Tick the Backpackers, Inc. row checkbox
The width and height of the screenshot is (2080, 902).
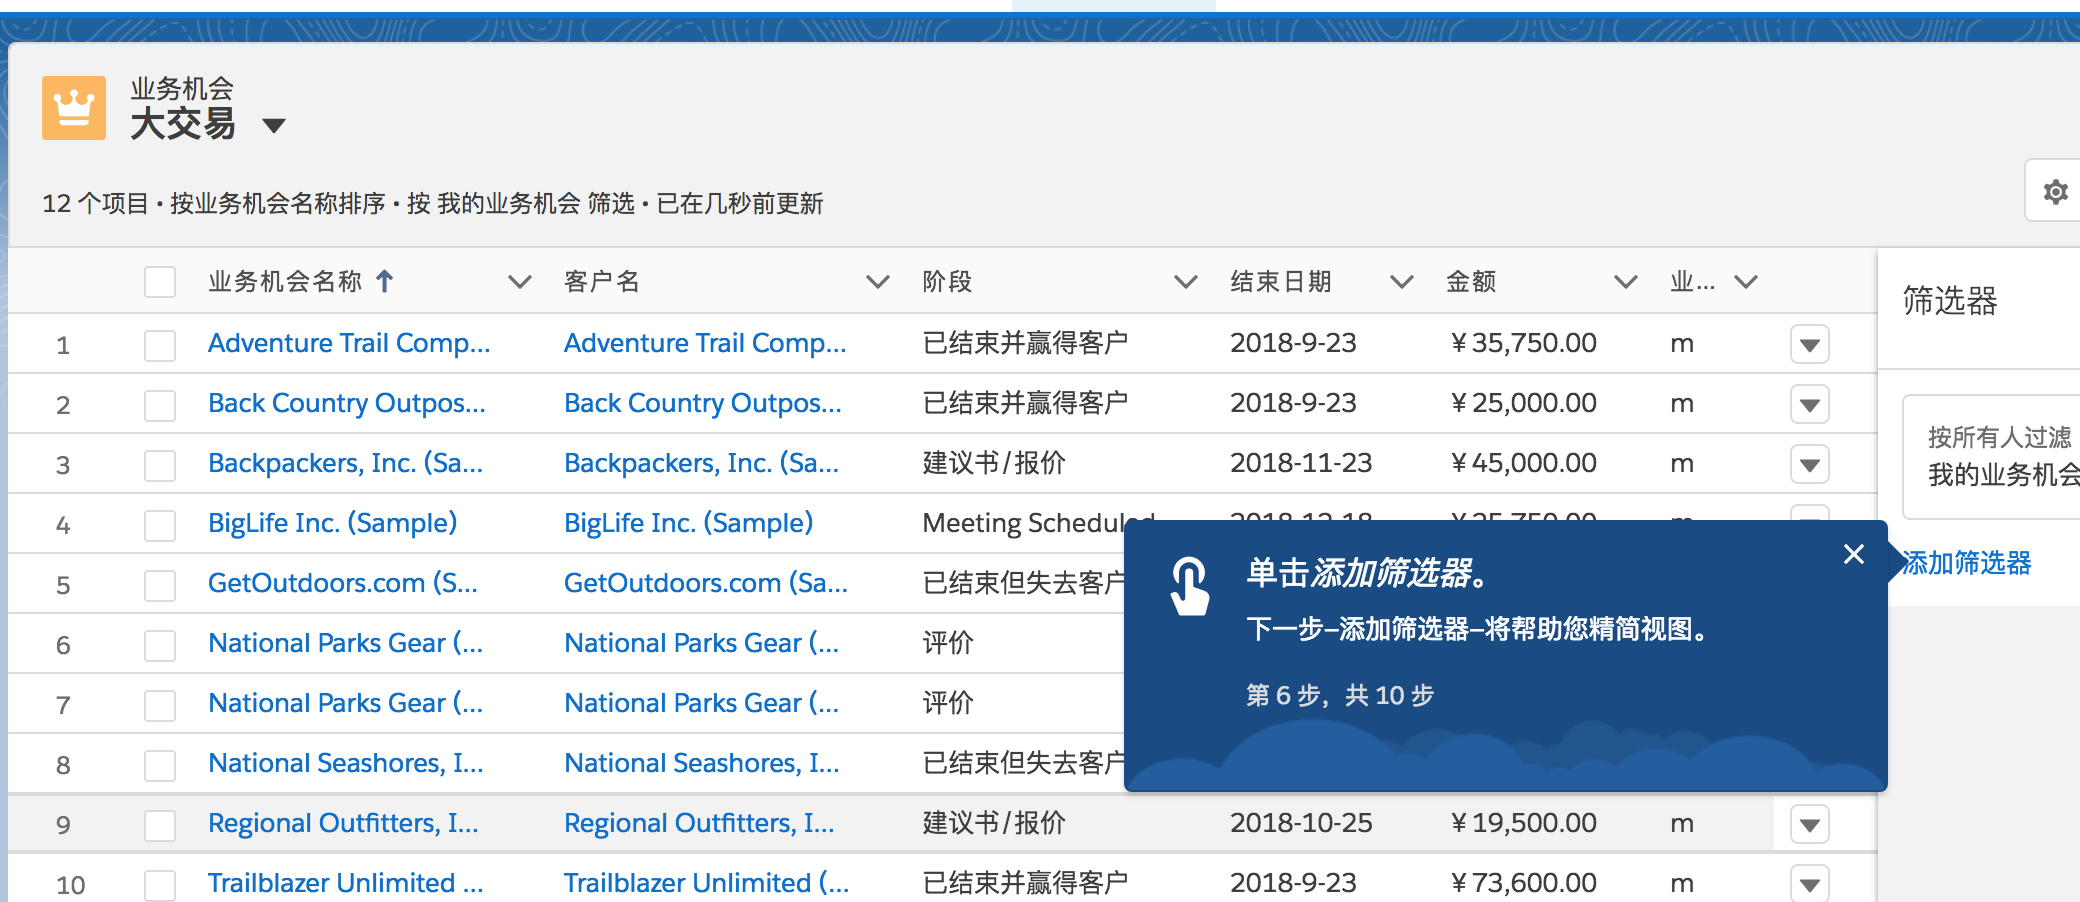(160, 465)
